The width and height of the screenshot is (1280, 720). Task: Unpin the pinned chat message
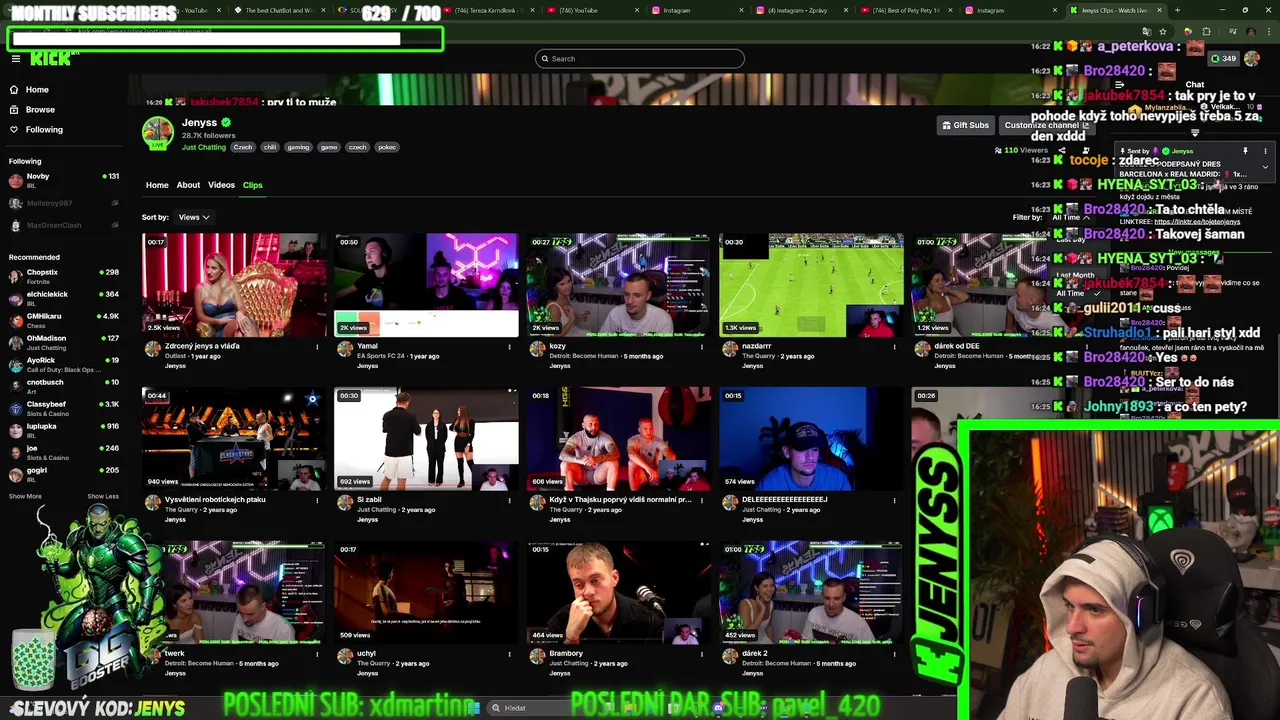coord(1245,151)
